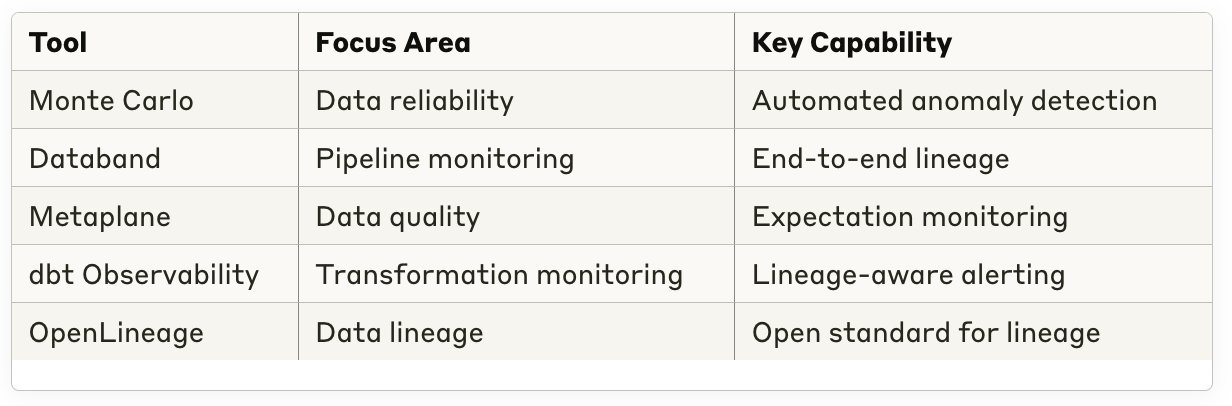Click the Key Capability column header
The image size is (1232, 406).
(851, 43)
